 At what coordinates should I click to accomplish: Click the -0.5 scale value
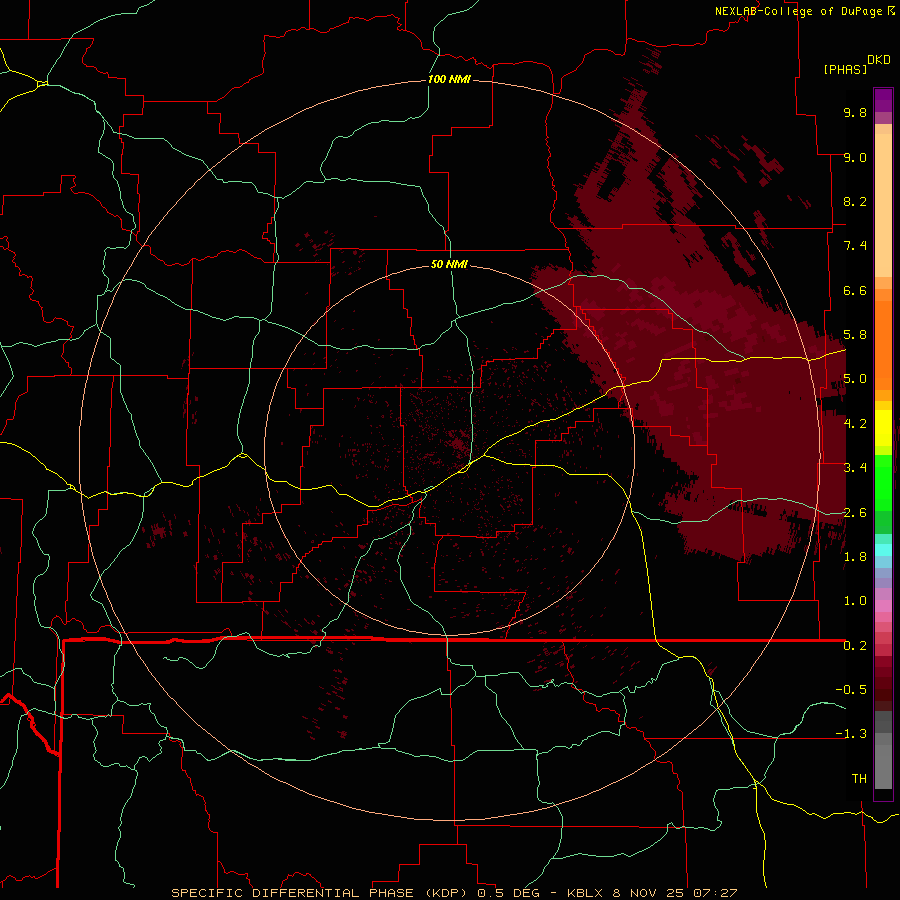[x=851, y=690]
